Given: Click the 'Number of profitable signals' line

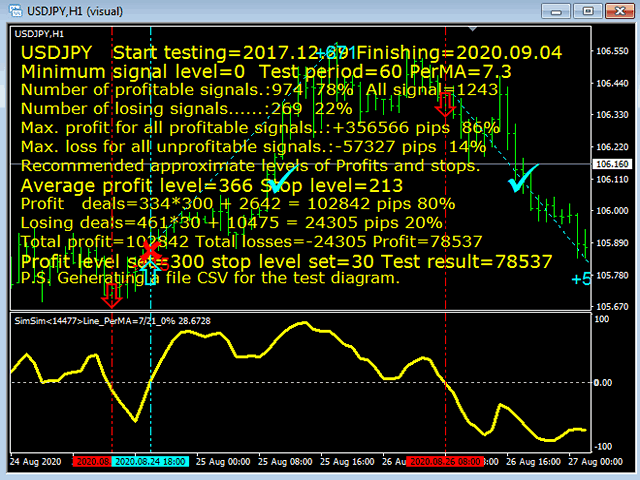Looking at the screenshot, I should coord(260,90).
